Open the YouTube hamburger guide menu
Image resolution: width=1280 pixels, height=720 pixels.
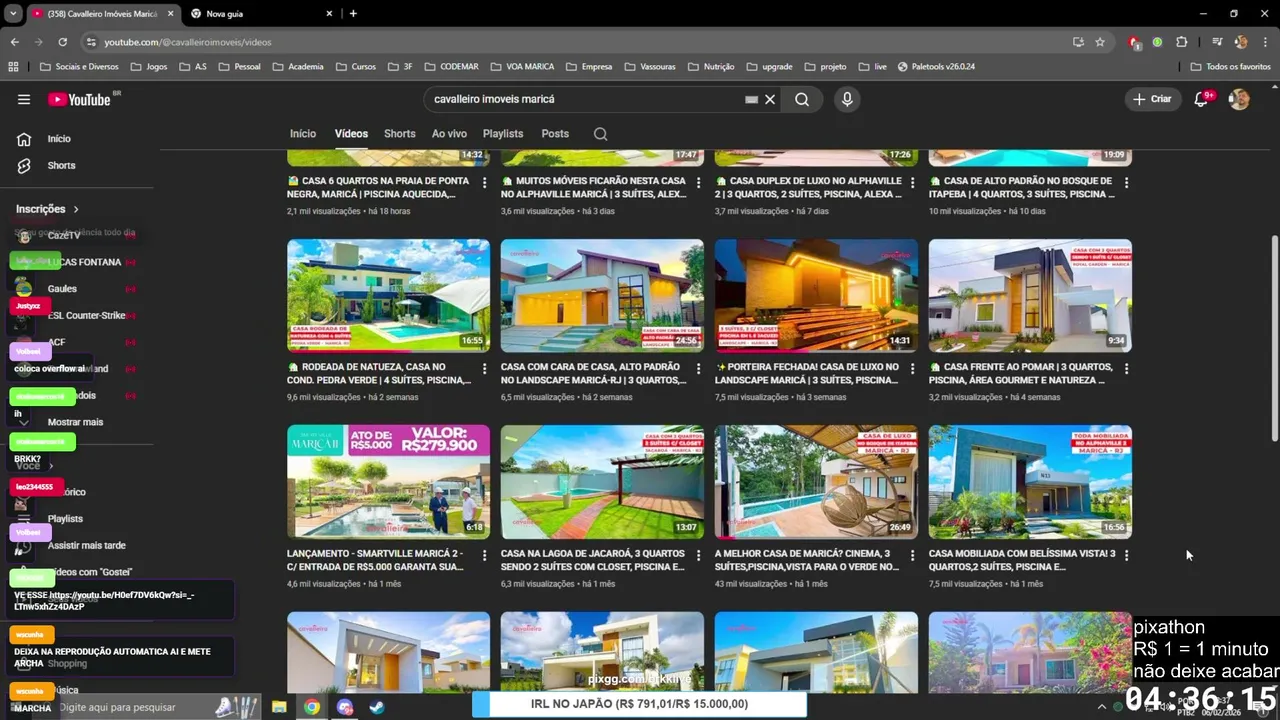click(24, 99)
